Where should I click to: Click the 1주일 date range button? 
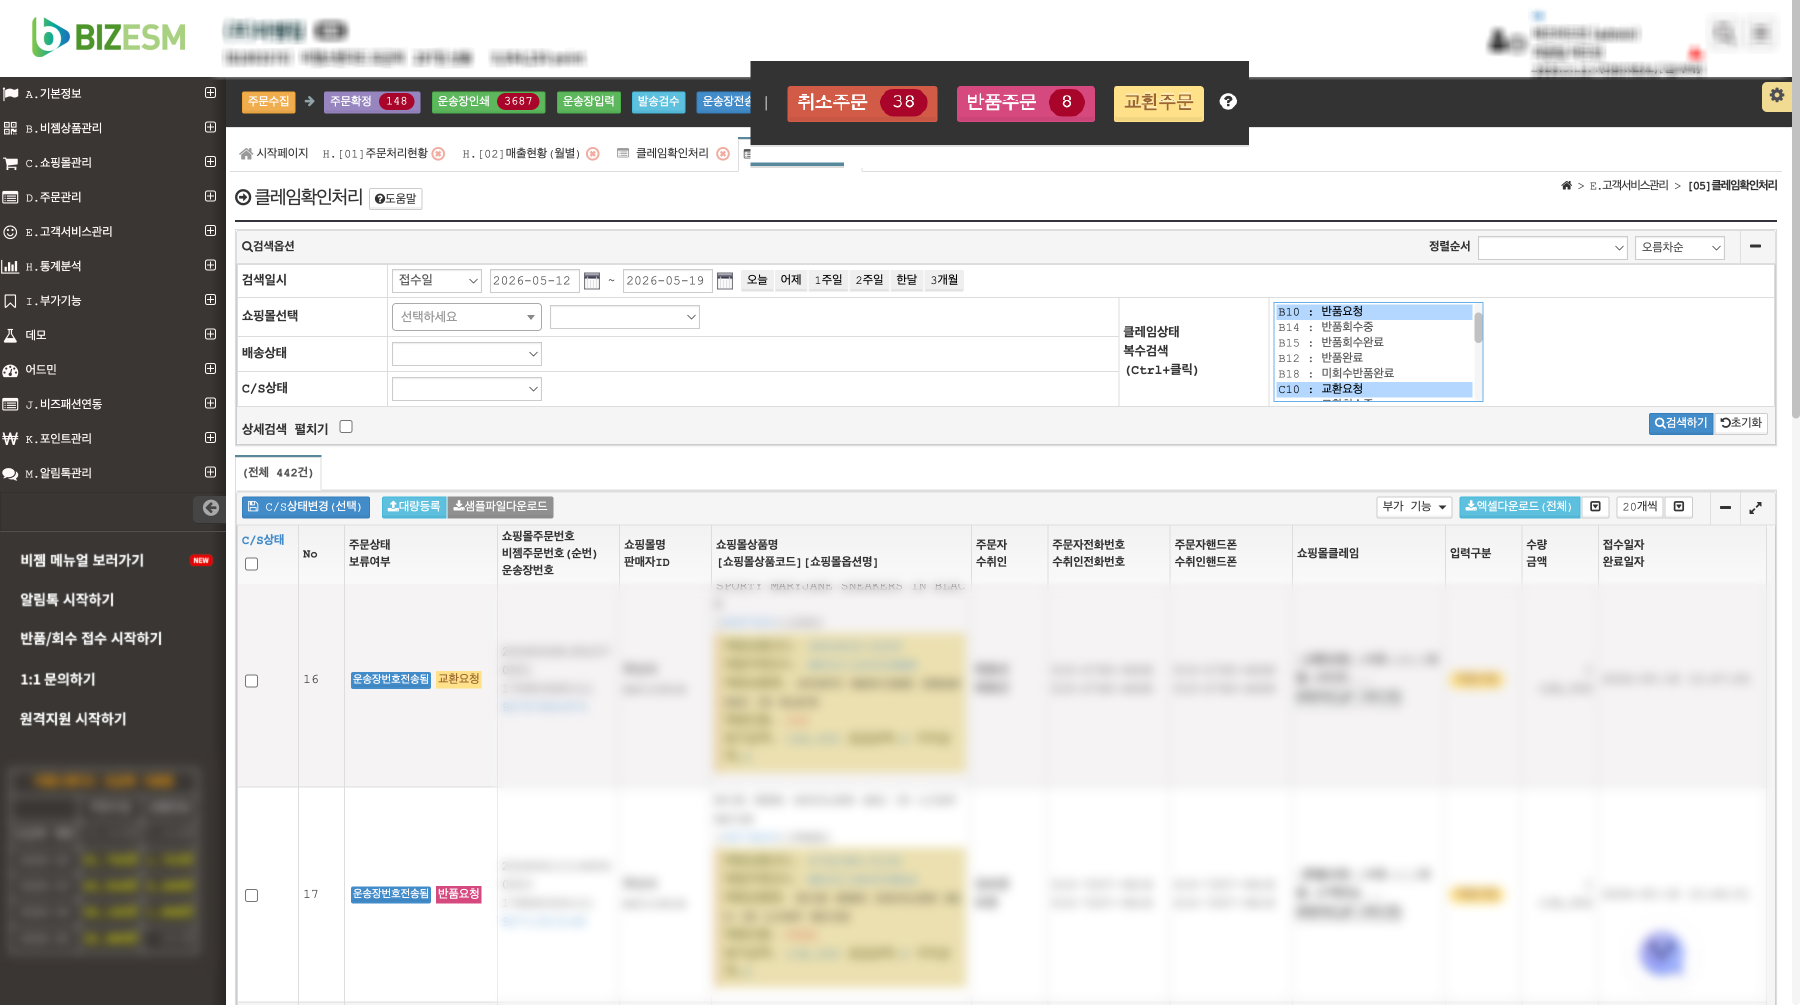click(828, 280)
